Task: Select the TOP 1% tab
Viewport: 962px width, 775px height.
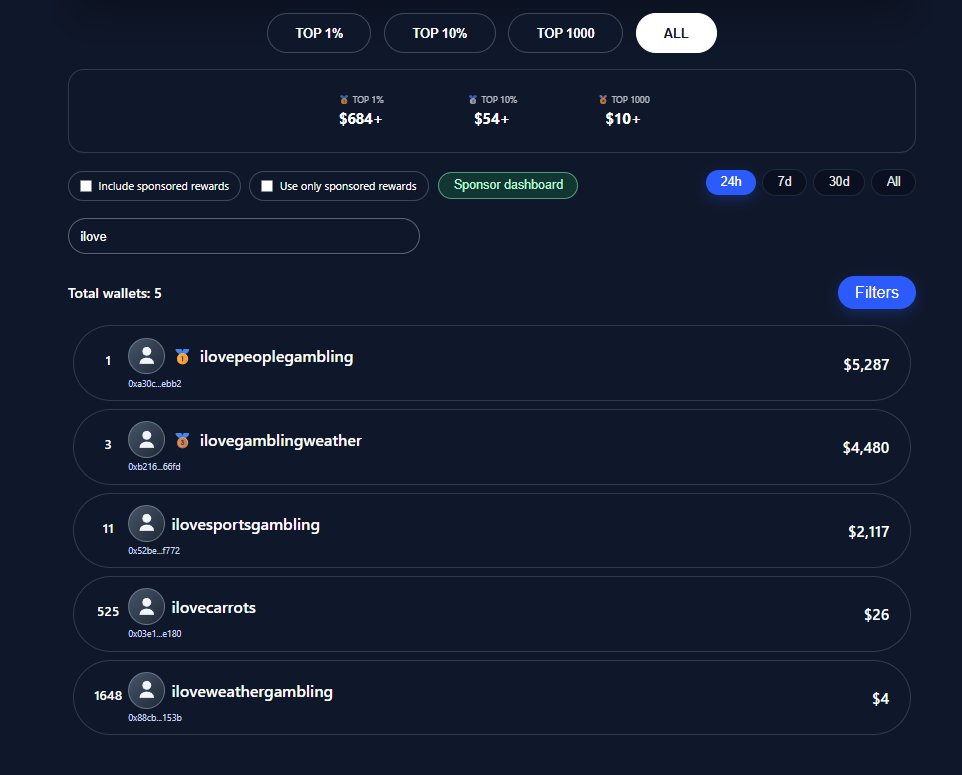Action: point(319,33)
